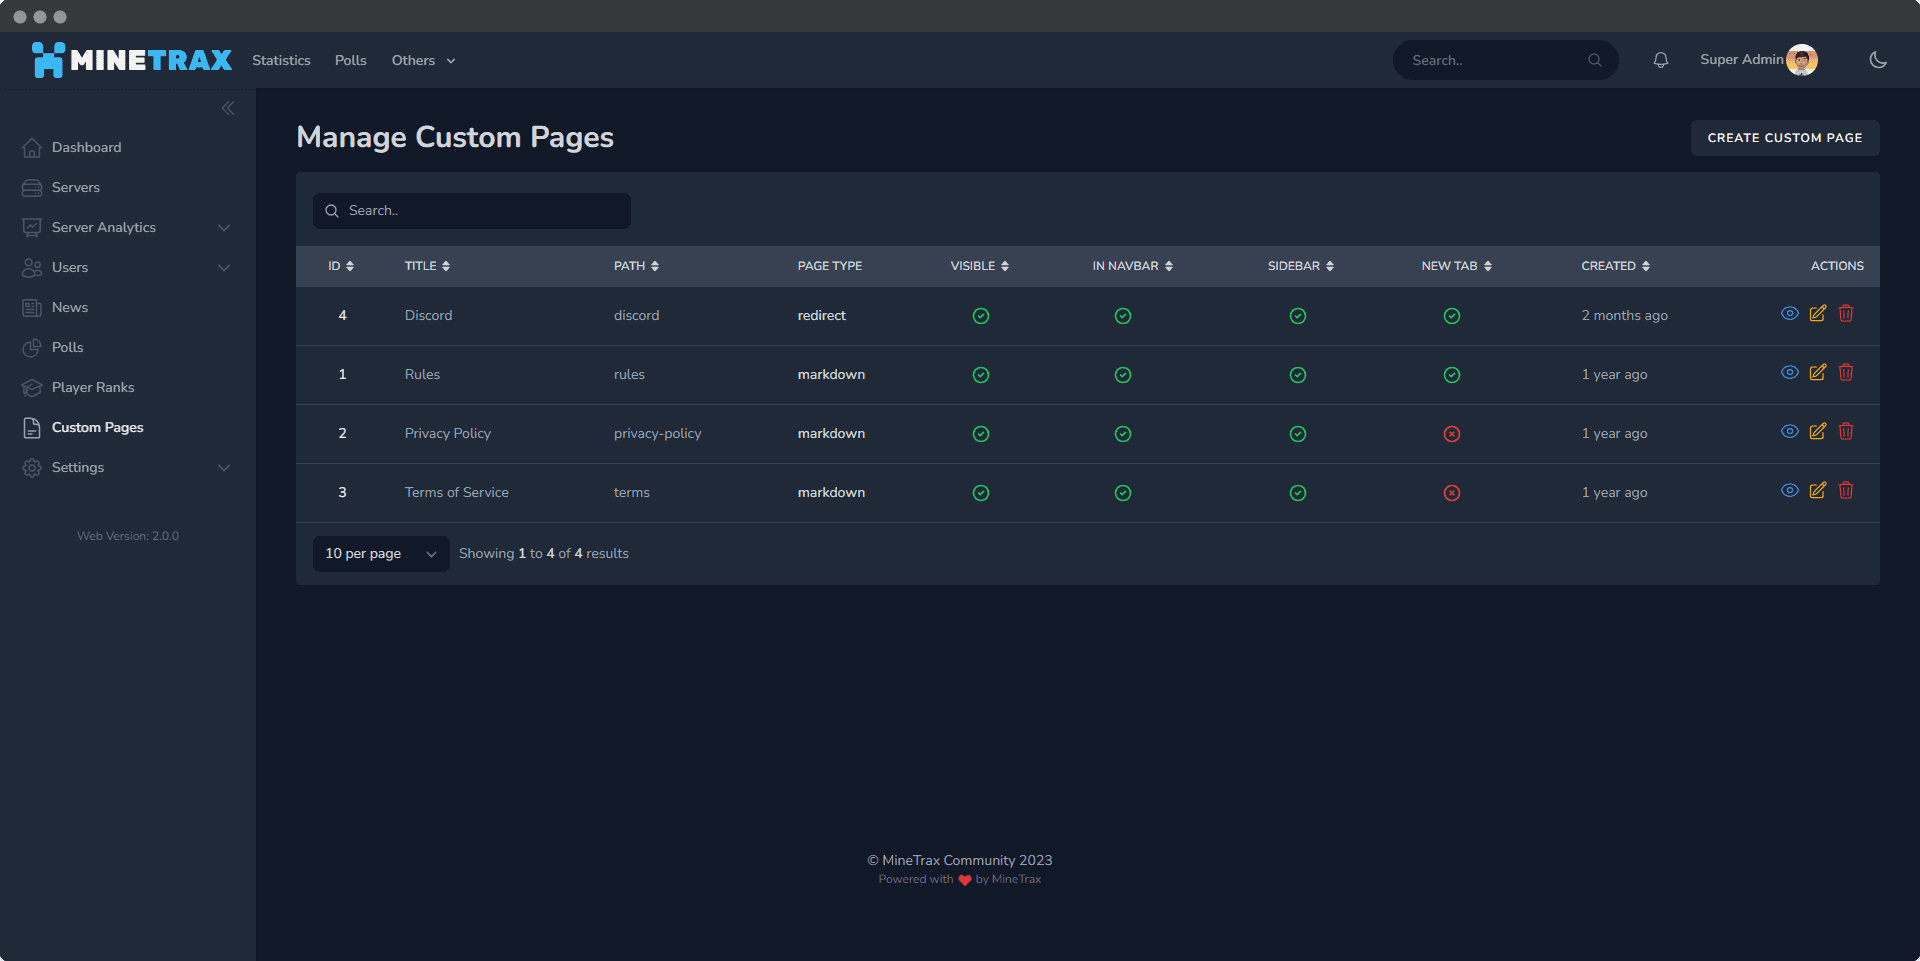Screen dimensions: 1920x961
Task: Collapse the sidebar with double-chevron icon
Action: (228, 108)
